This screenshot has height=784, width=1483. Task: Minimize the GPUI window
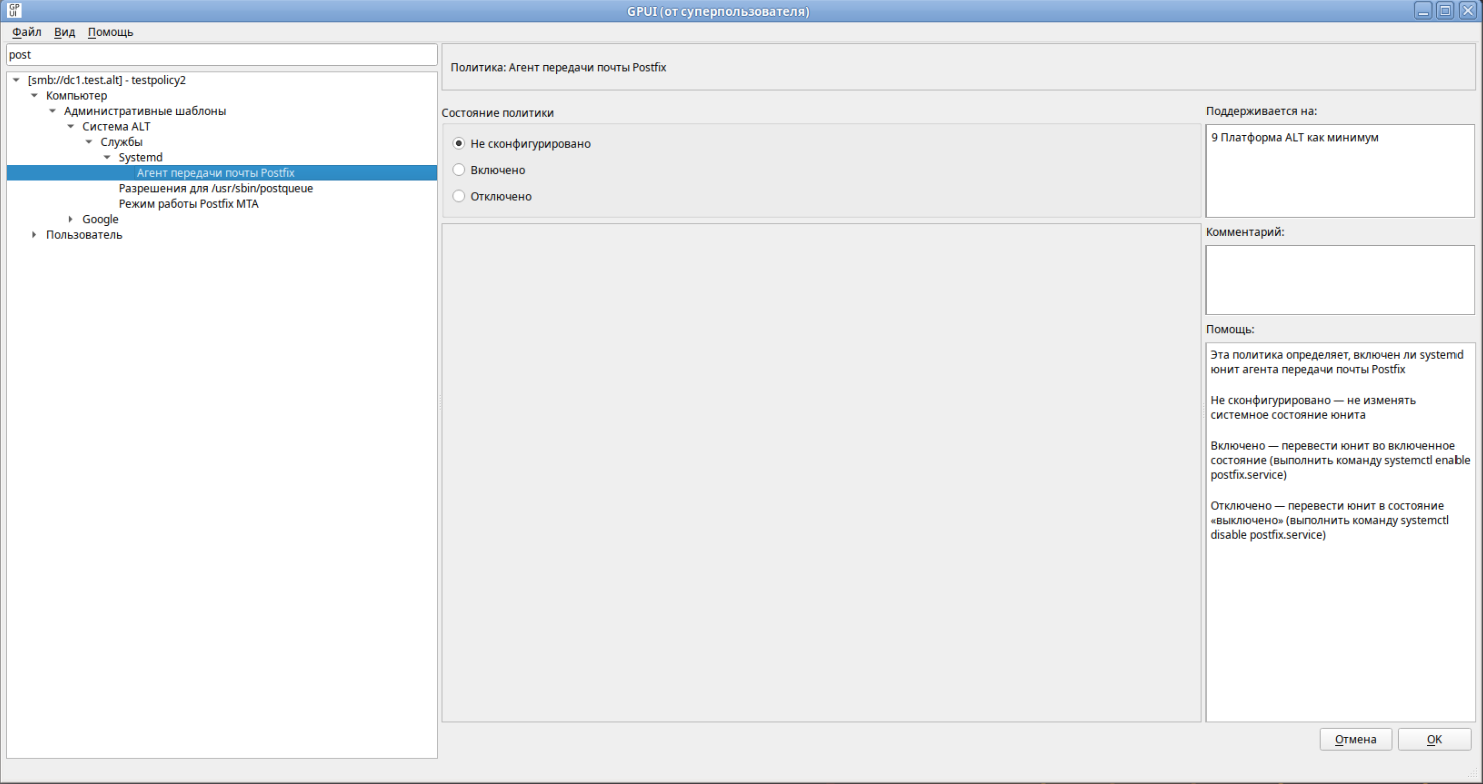1424,11
